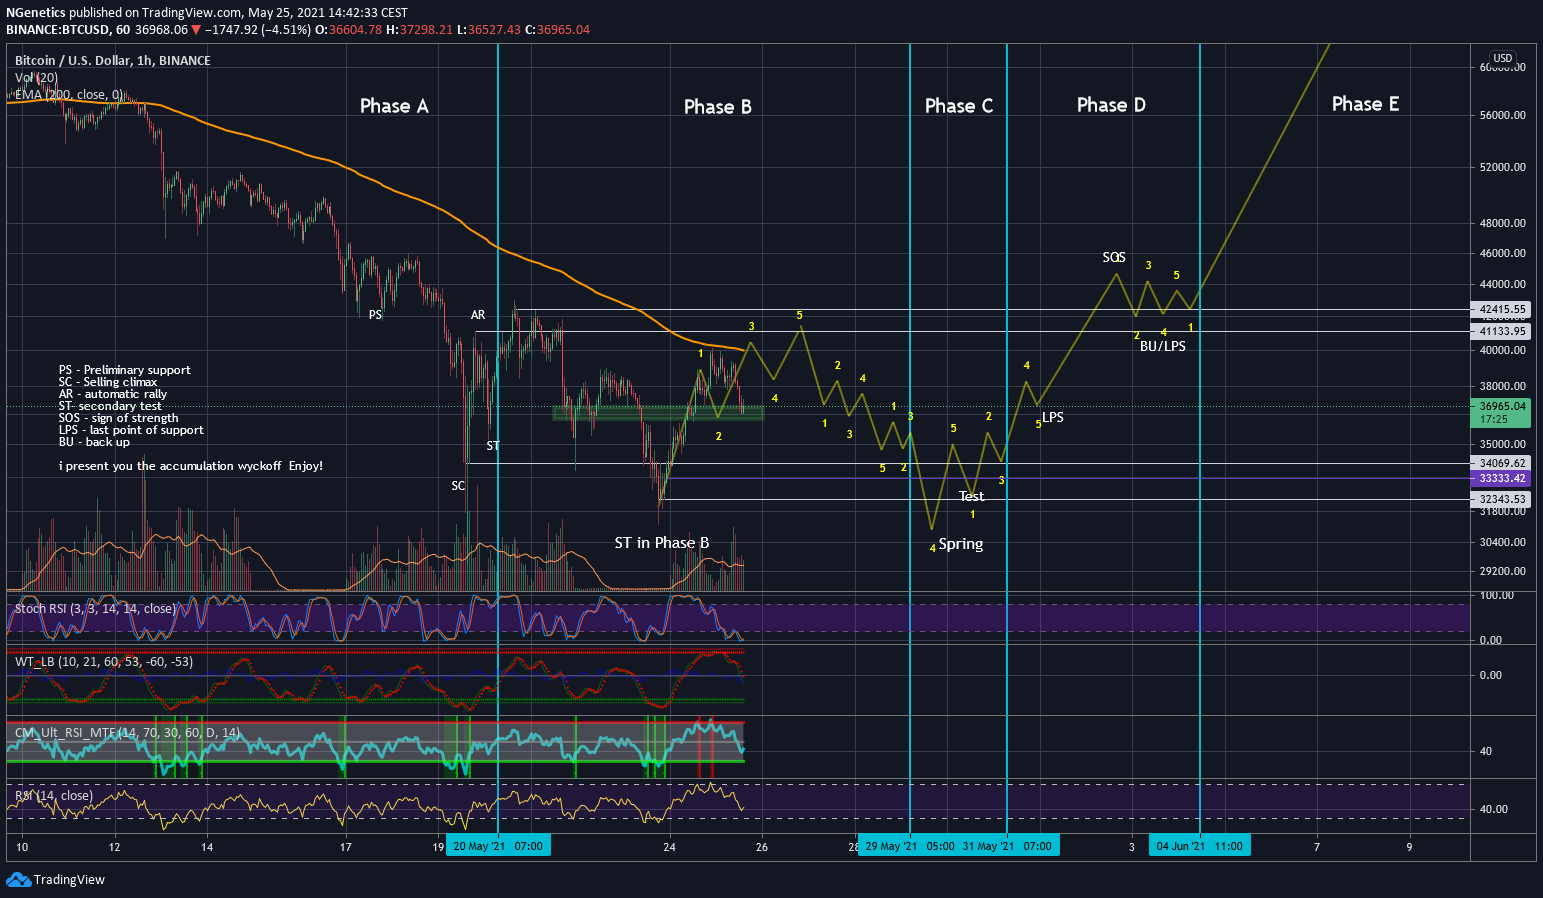
Task: Click the 34069.62 price label
Action: [1503, 463]
